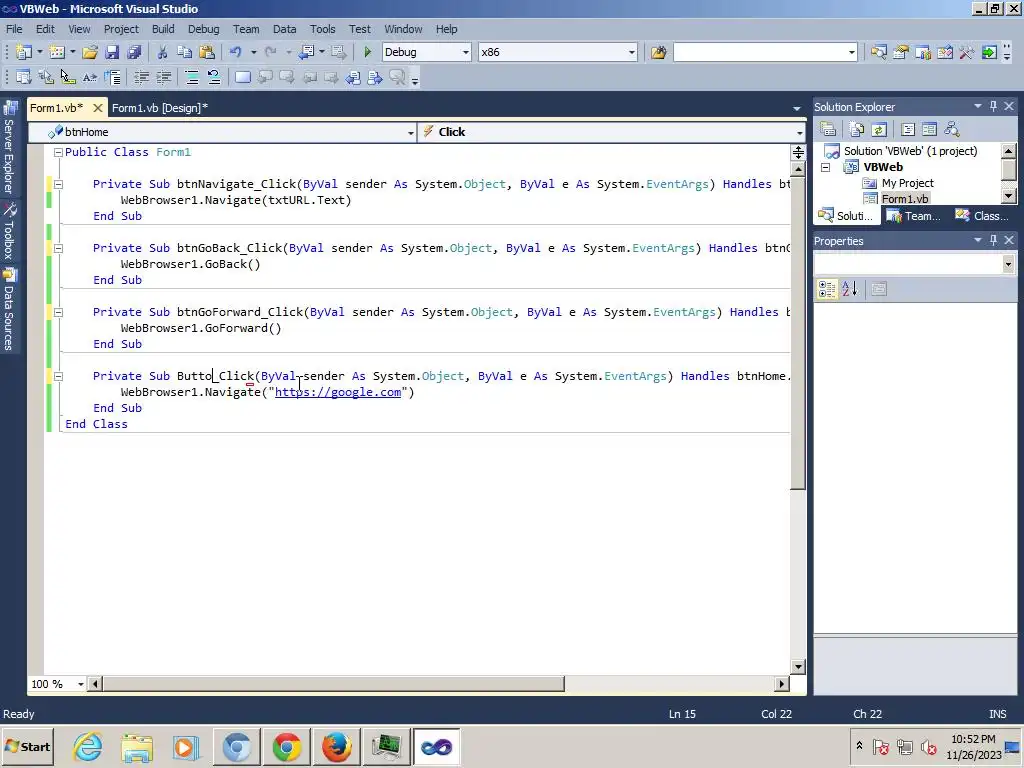Open the 100 % zoom level dropdown
1024x768 pixels.
point(80,684)
